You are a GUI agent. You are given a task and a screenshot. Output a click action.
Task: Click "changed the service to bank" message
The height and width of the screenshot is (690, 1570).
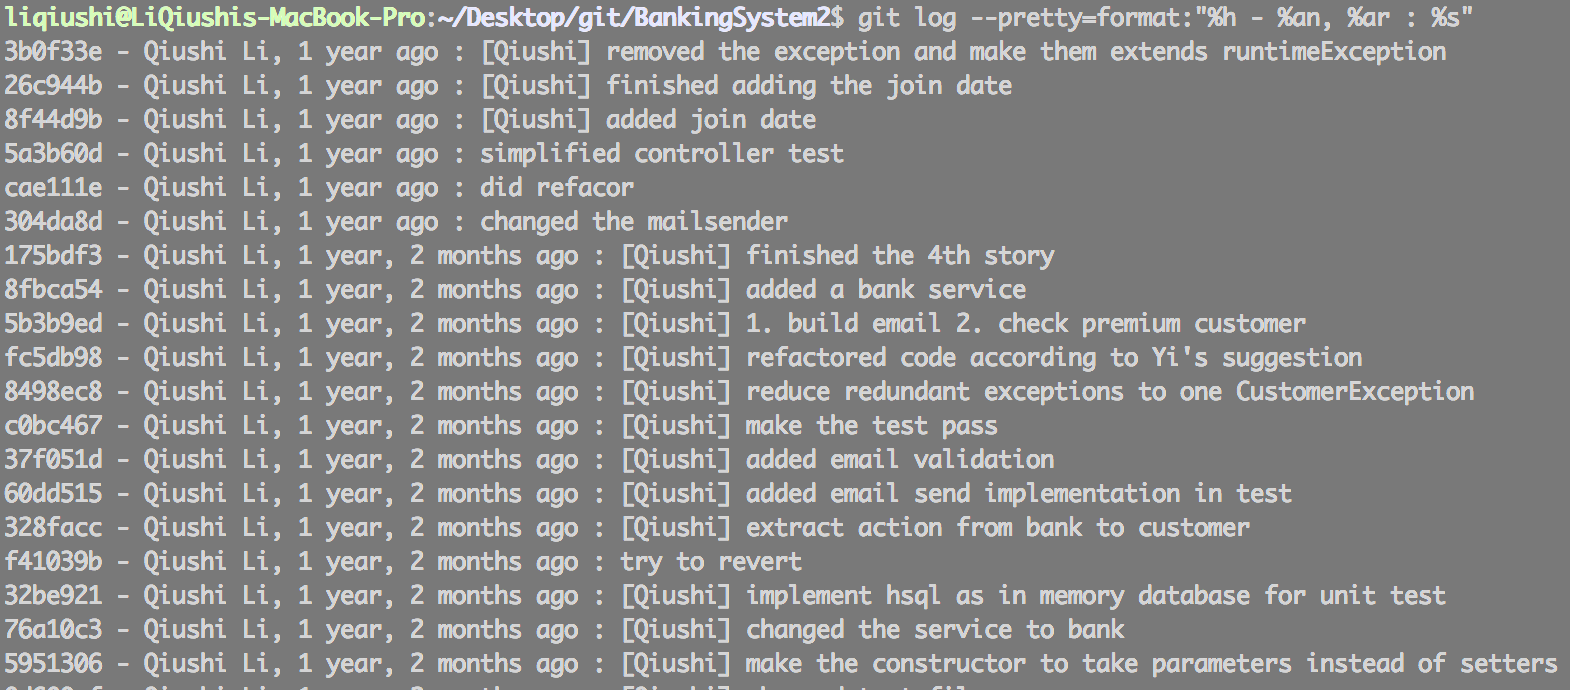coord(934,630)
